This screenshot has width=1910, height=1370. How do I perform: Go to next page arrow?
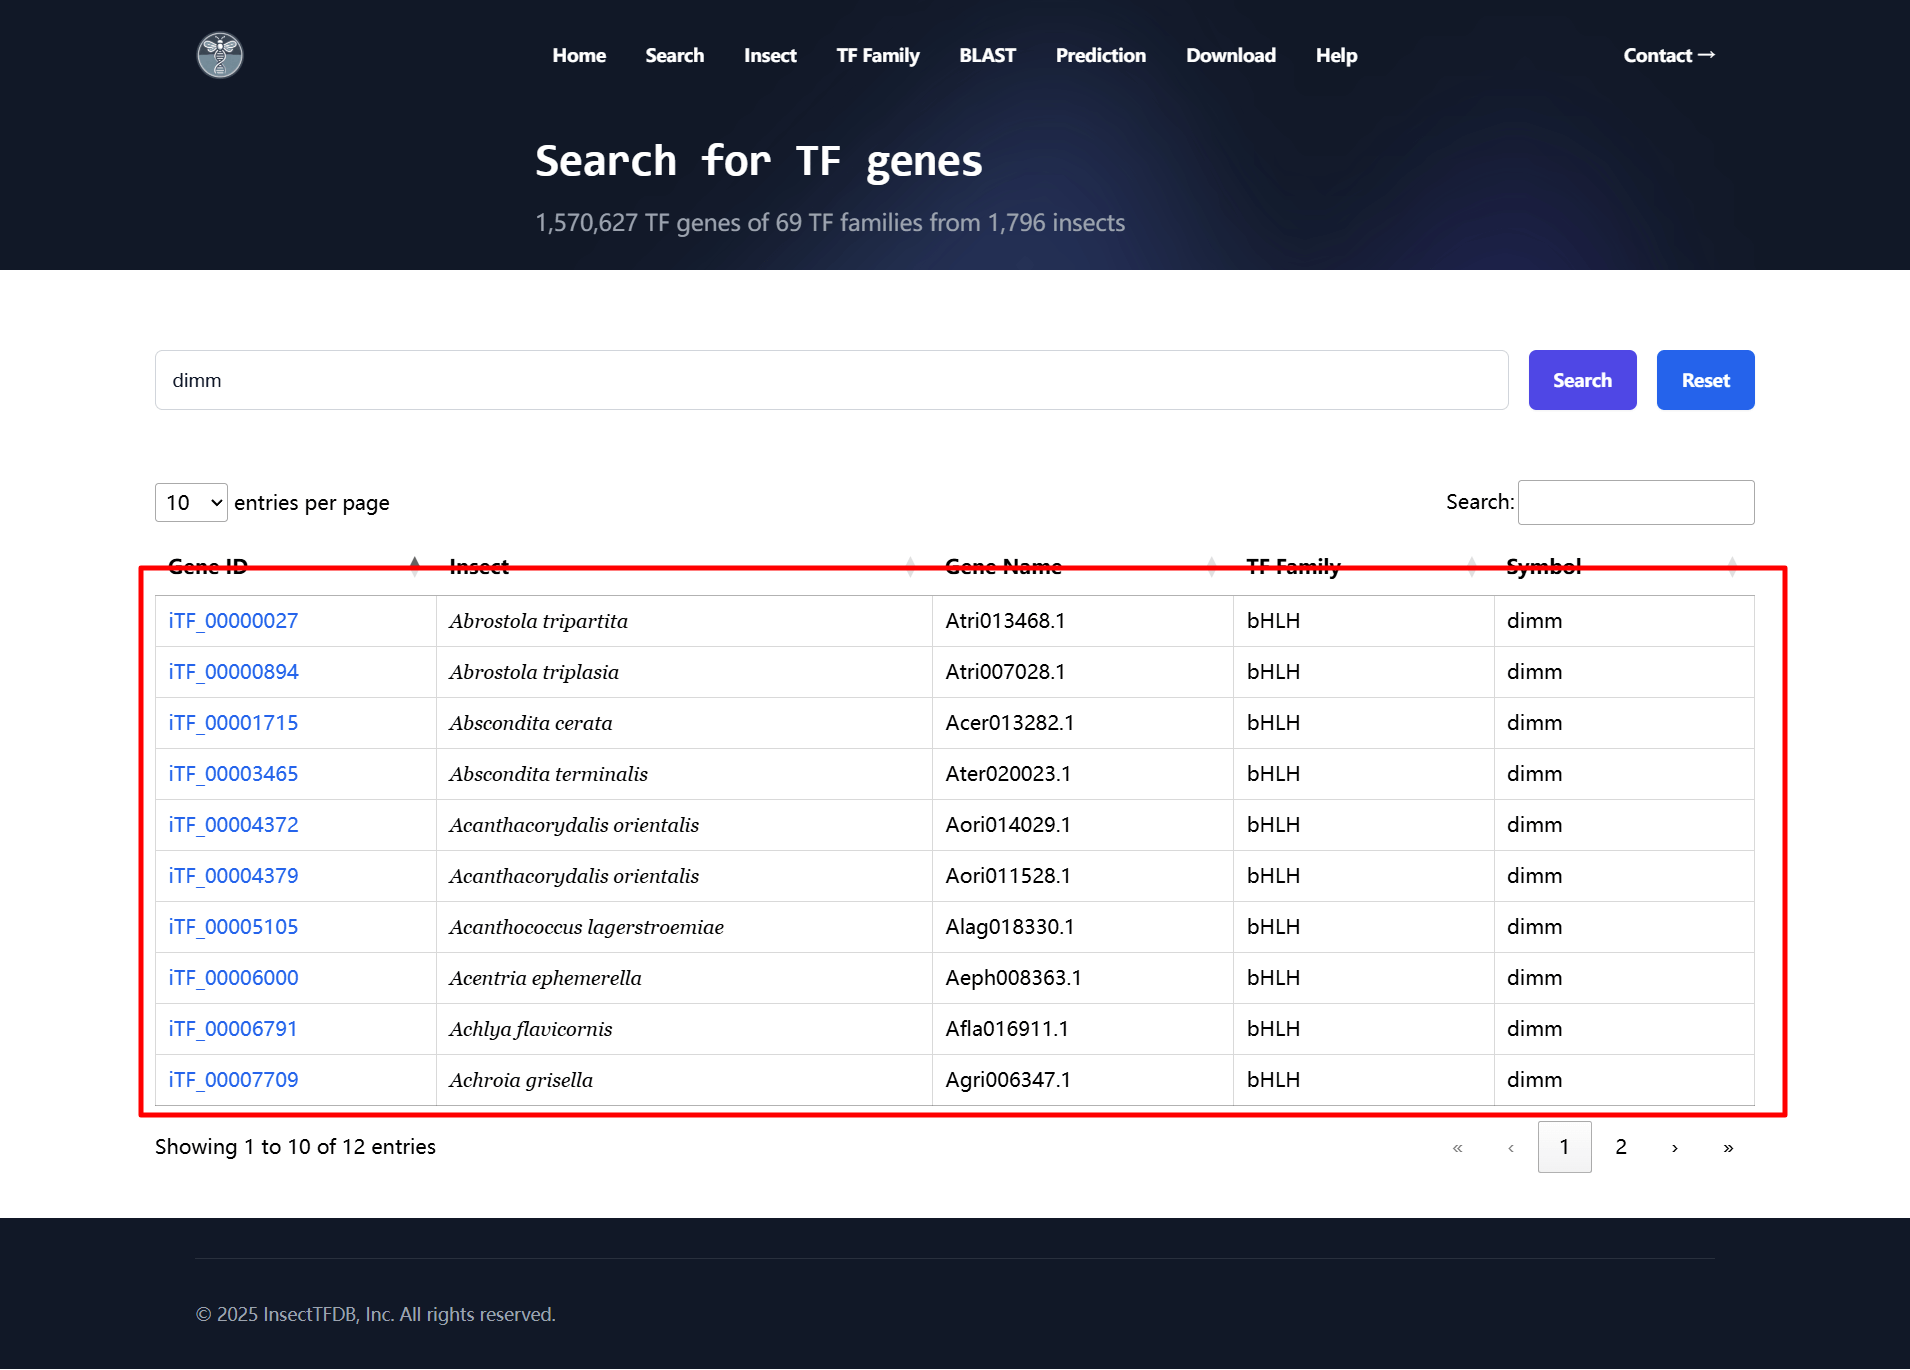1674,1147
